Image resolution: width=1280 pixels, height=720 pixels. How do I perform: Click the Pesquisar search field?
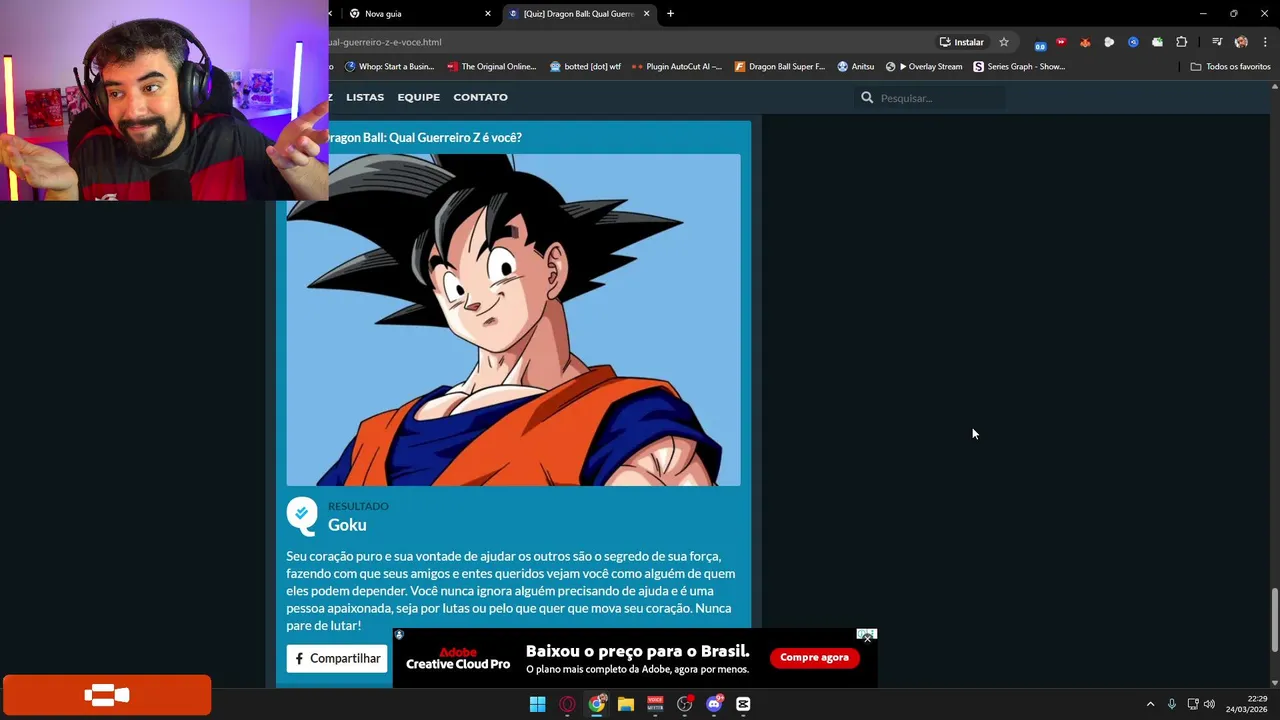click(940, 98)
